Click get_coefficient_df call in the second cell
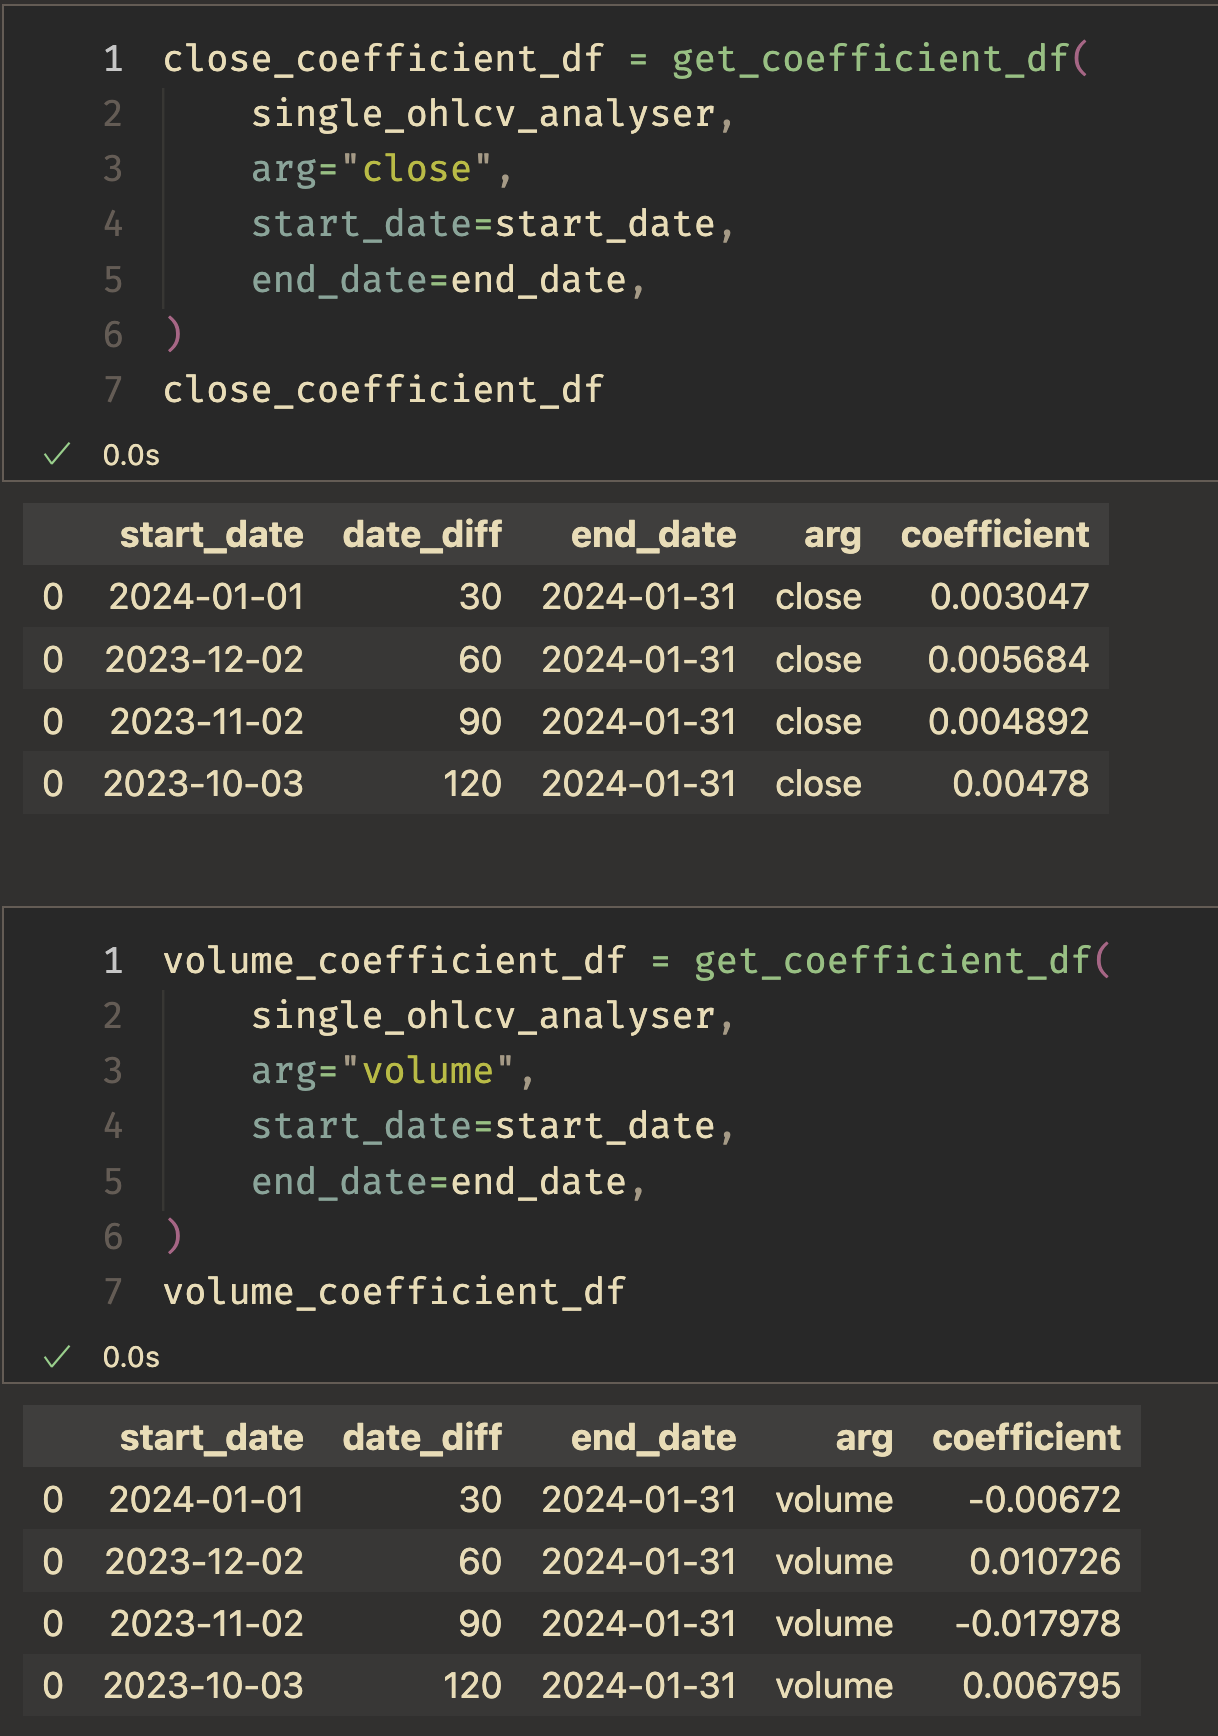 892,961
